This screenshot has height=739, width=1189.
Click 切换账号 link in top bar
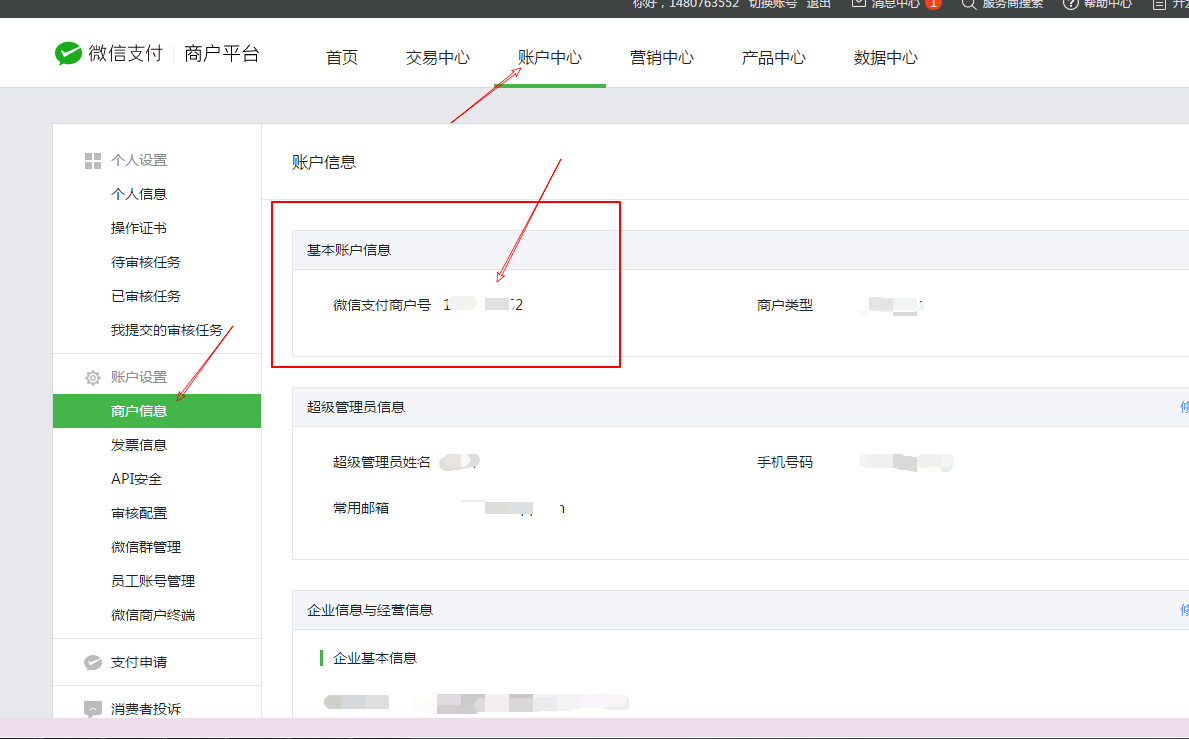point(773,4)
